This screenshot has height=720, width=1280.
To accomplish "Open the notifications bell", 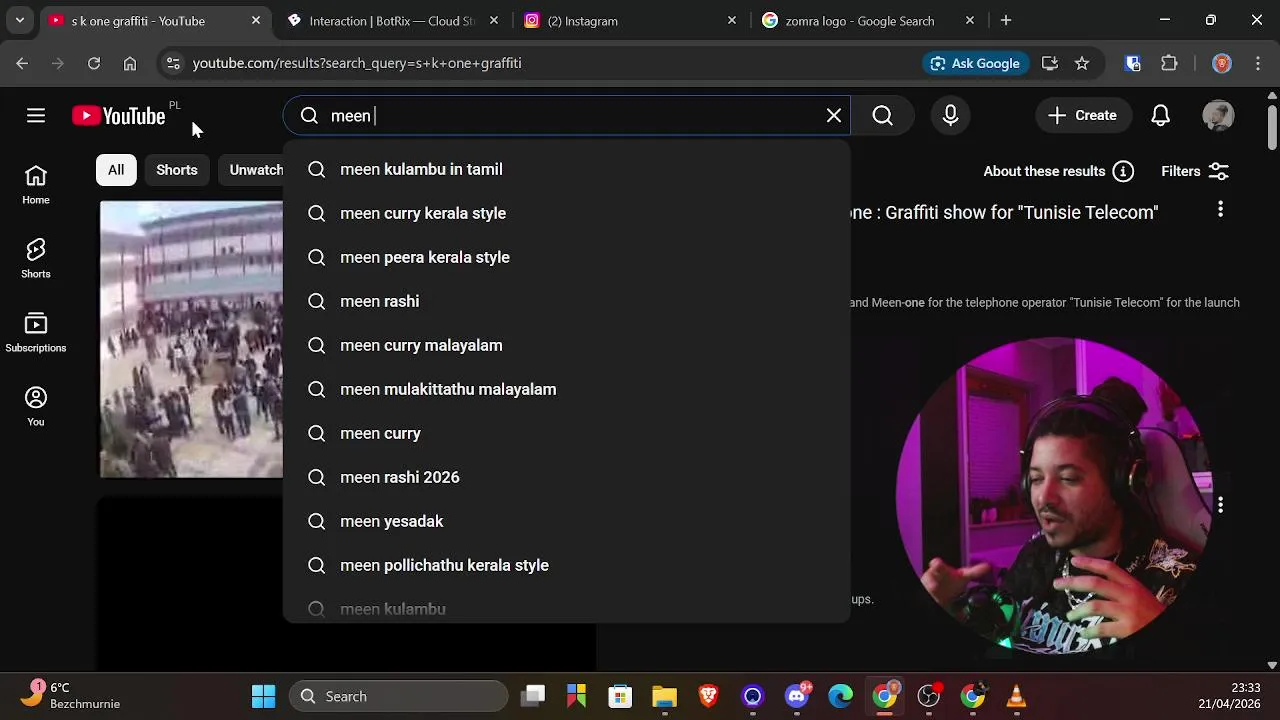I will click(x=1160, y=116).
